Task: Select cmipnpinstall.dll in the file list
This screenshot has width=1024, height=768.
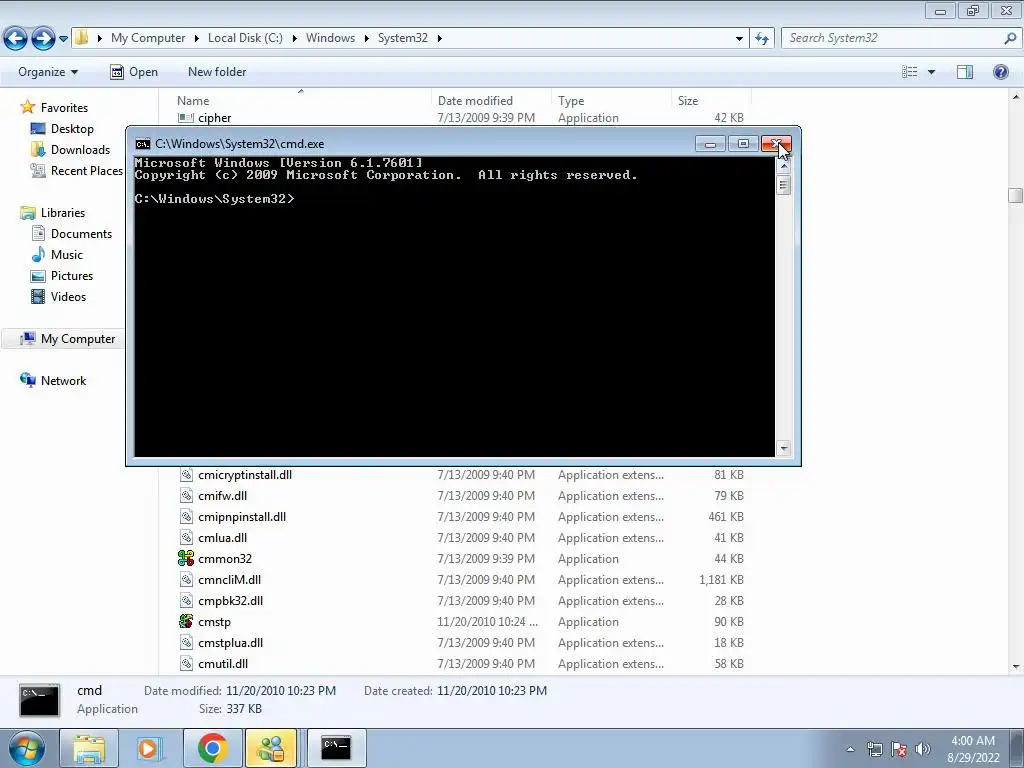Action: click(x=242, y=517)
